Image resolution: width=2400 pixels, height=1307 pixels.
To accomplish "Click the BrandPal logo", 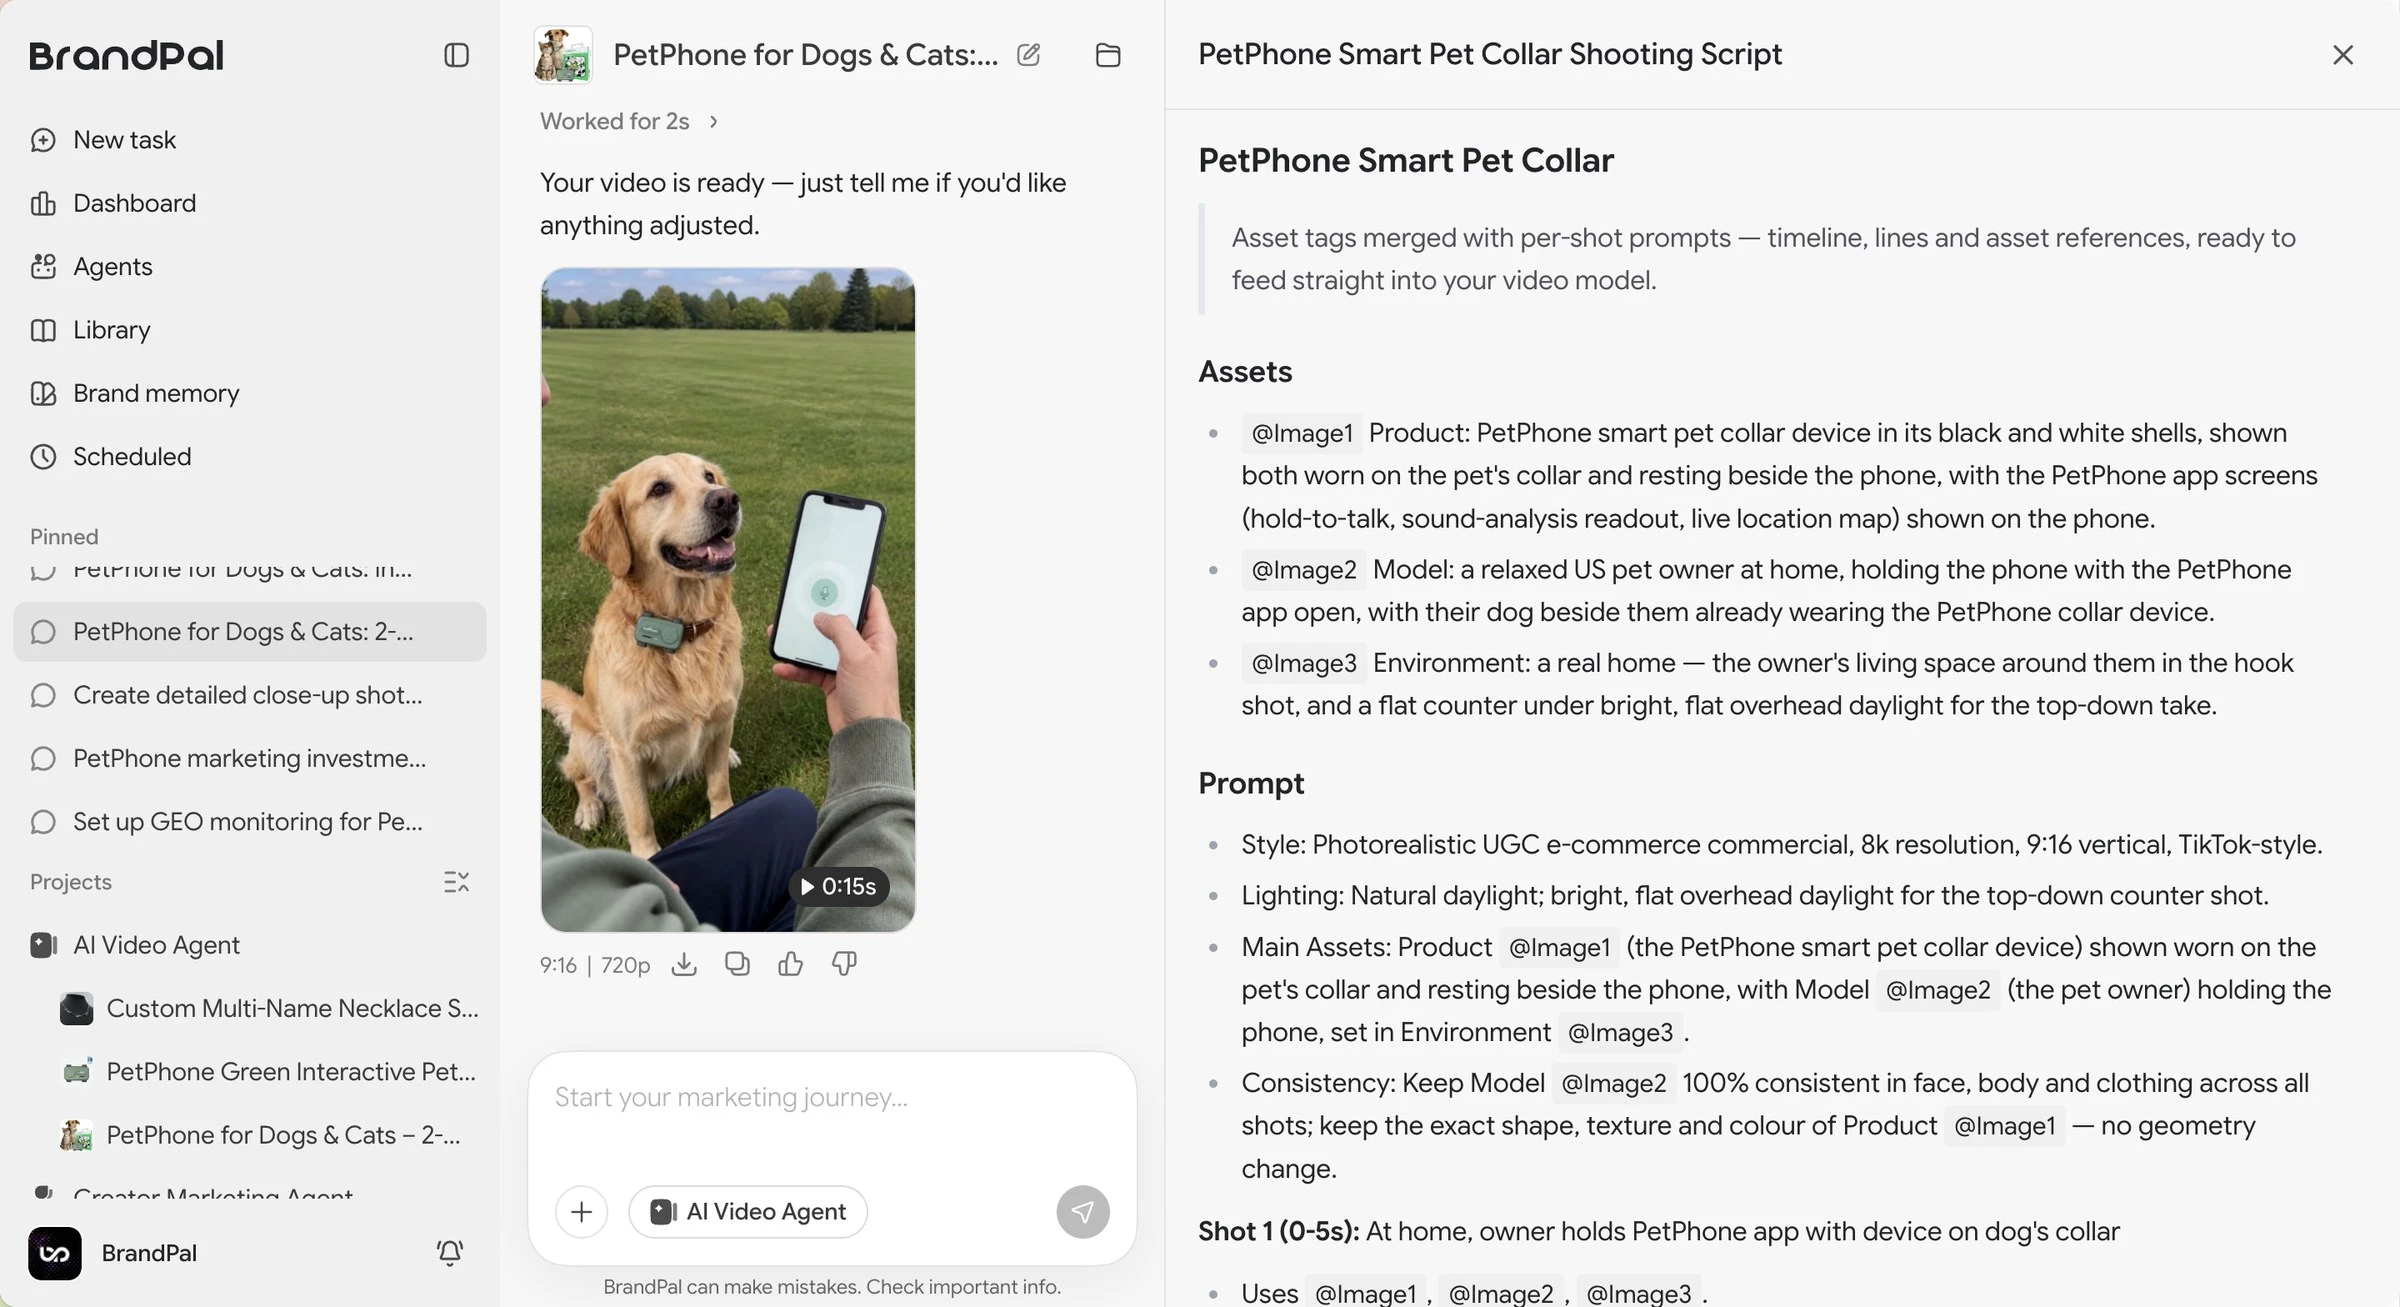I will coord(126,55).
